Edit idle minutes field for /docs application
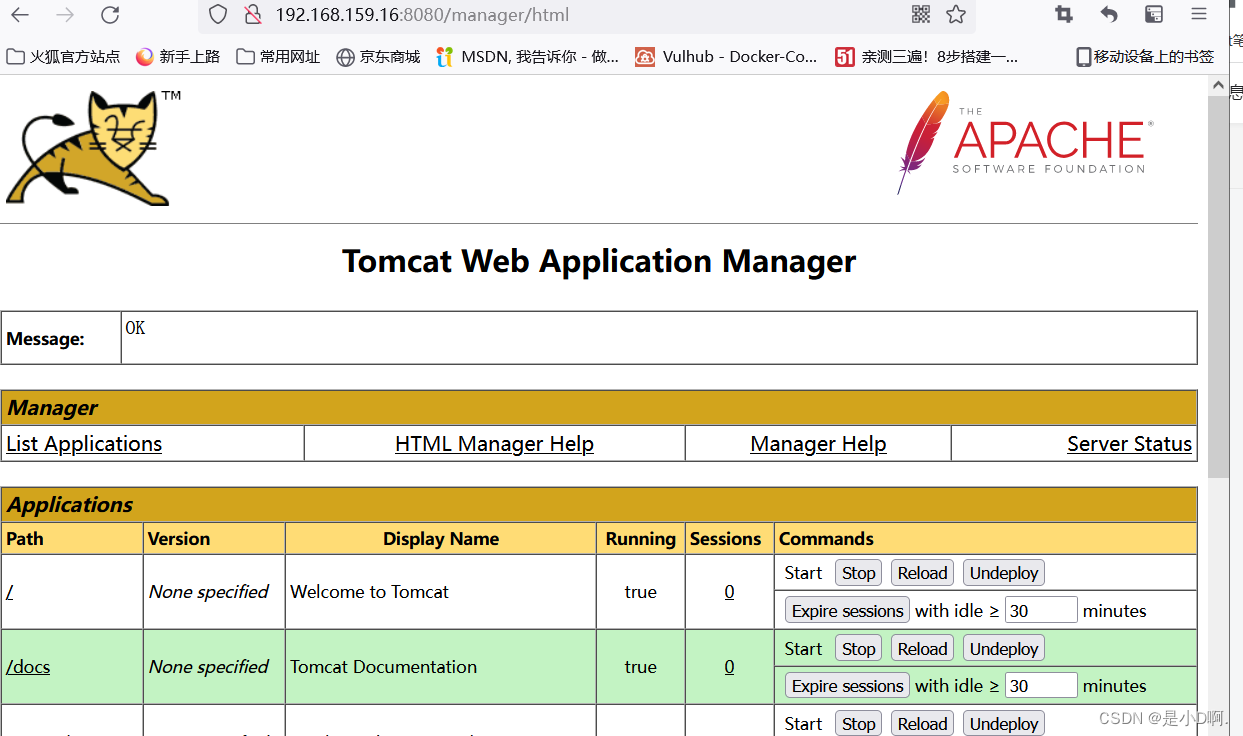 point(1041,685)
